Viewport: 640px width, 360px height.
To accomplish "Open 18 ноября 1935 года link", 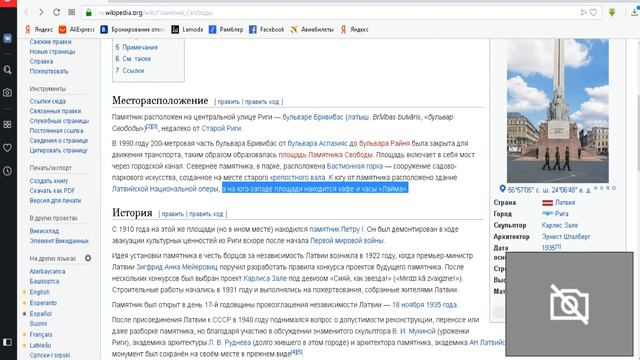I will (424, 305).
